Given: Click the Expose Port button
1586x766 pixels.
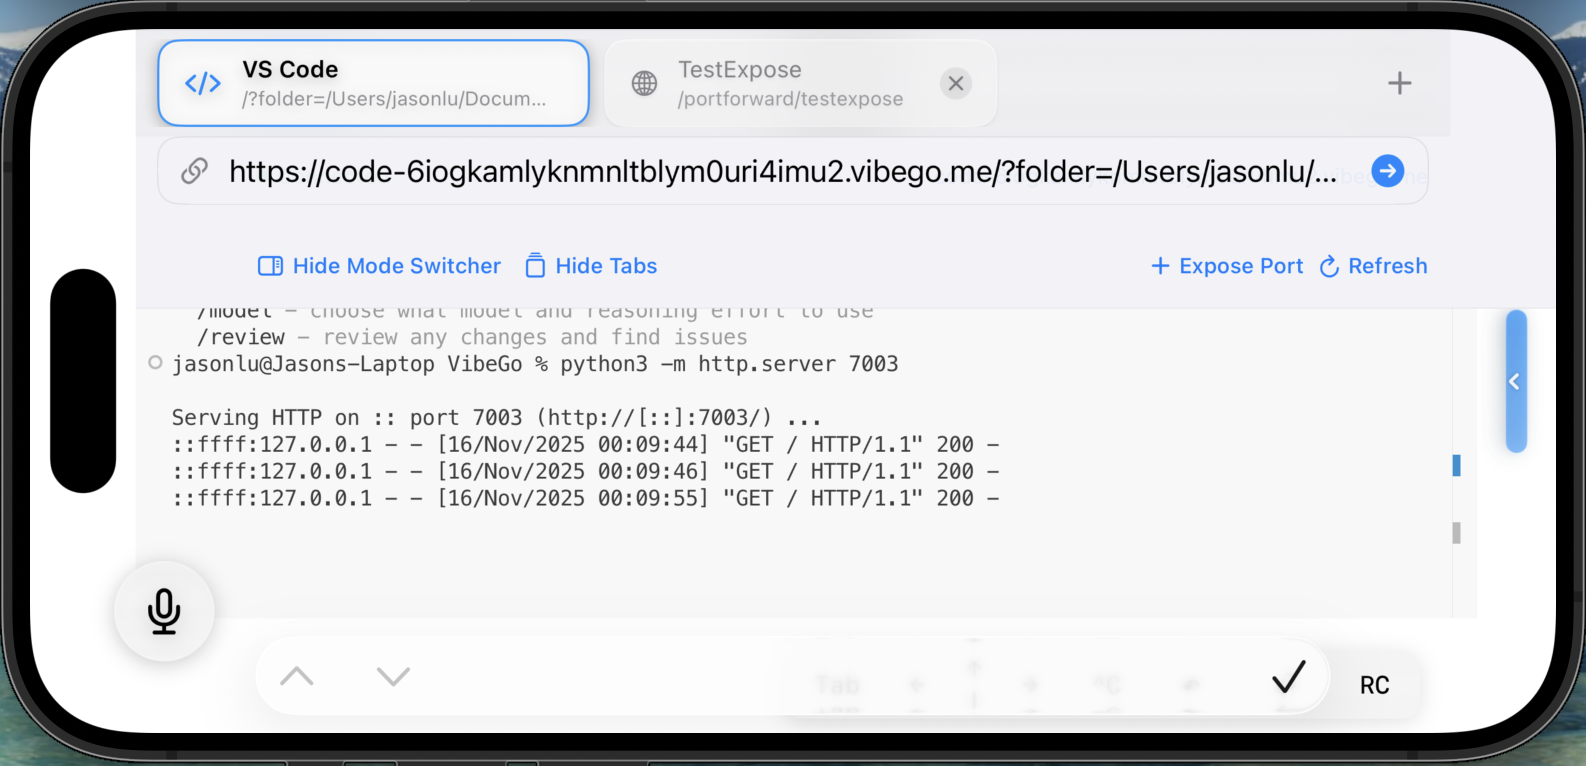Looking at the screenshot, I should [x=1227, y=266].
